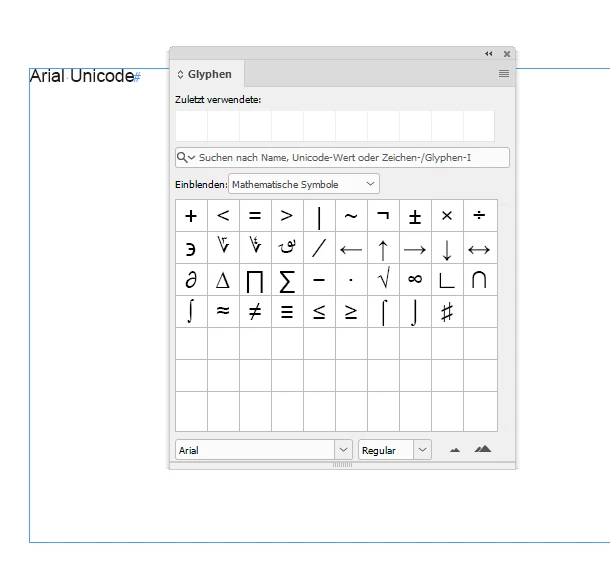Select the summation Sigma glyph
This screenshot has width=610, height=579.
tap(287, 280)
